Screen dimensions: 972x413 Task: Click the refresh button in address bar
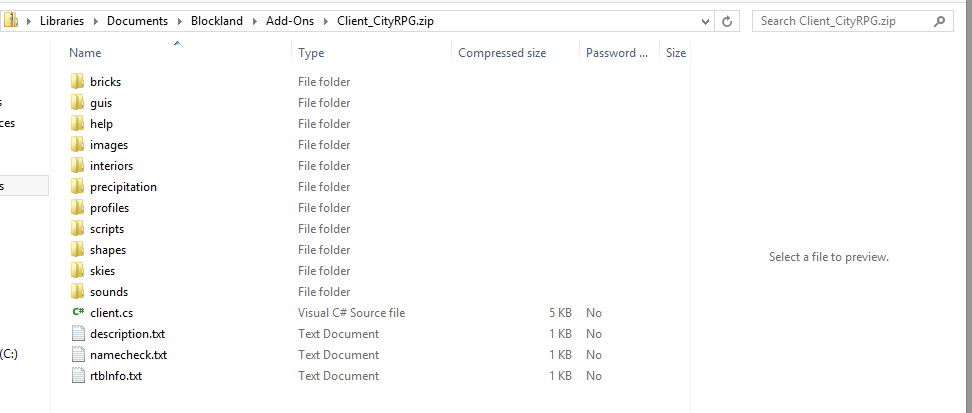click(728, 21)
